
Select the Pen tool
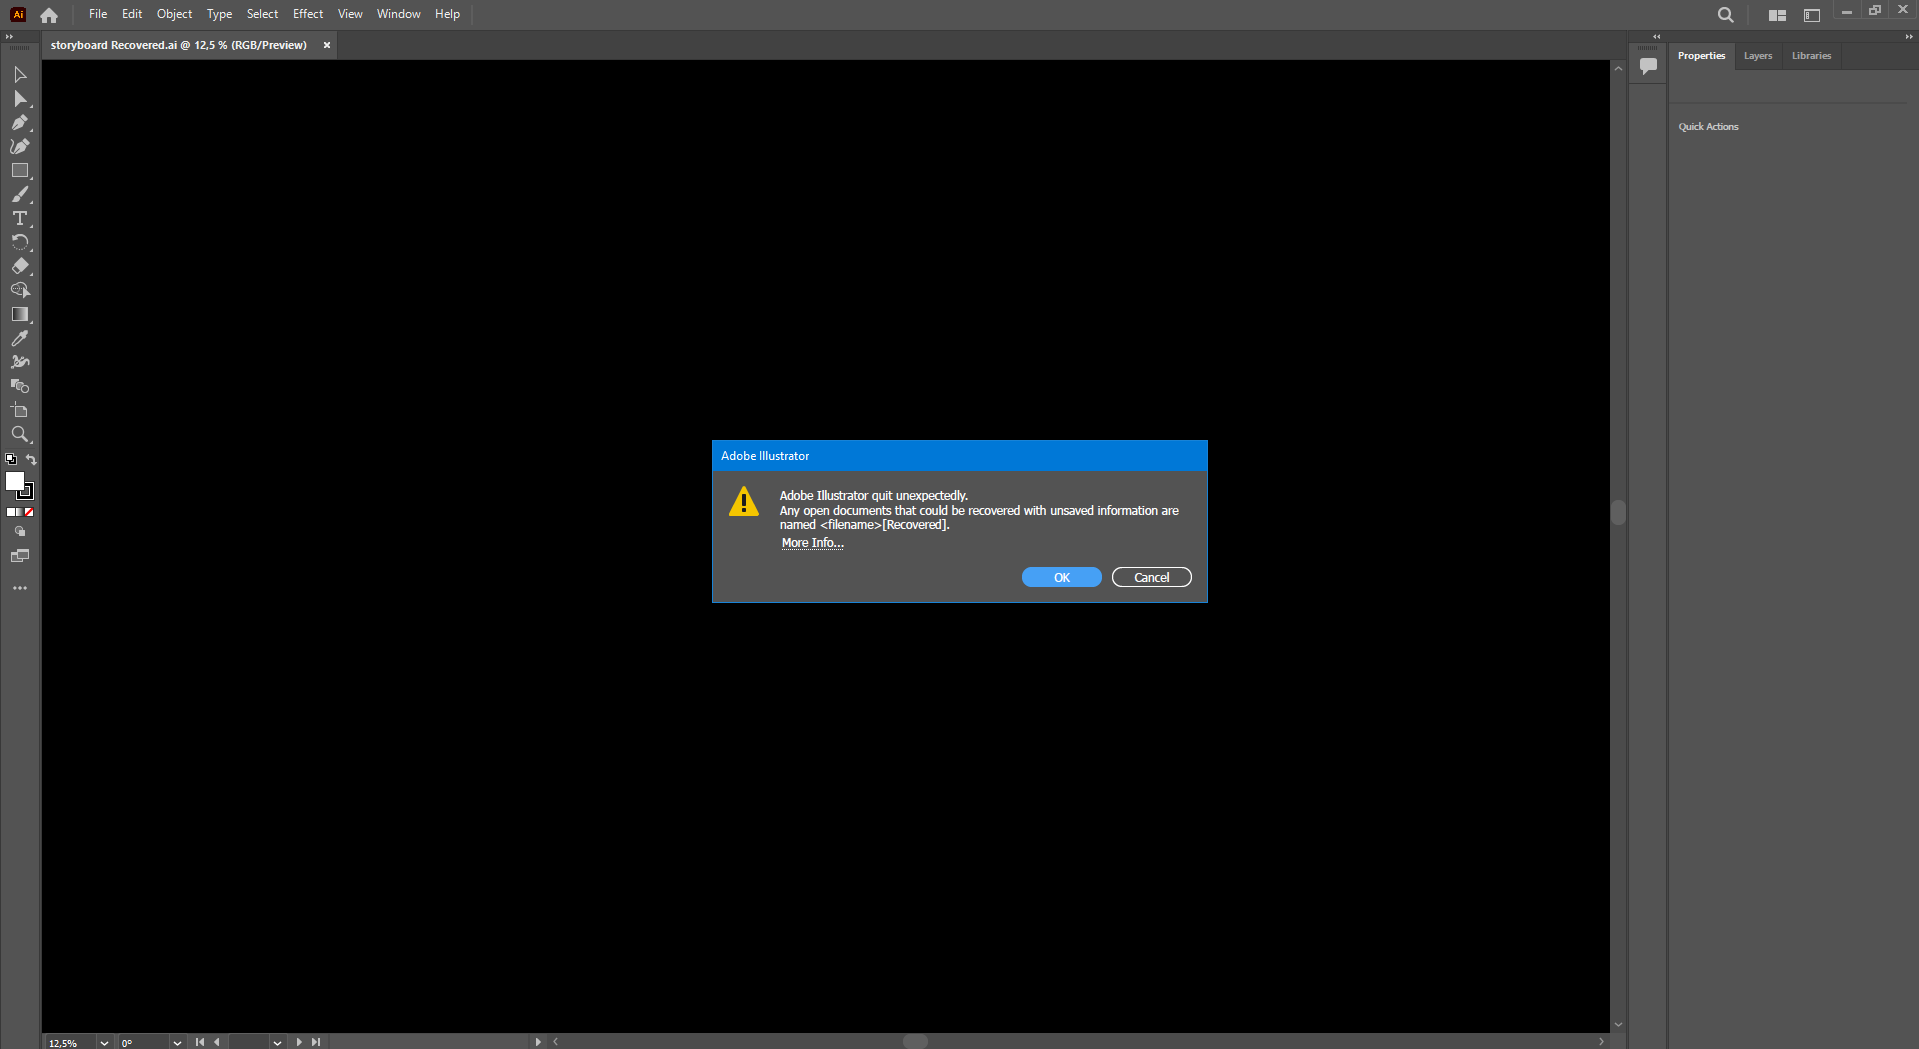pyautogui.click(x=20, y=122)
